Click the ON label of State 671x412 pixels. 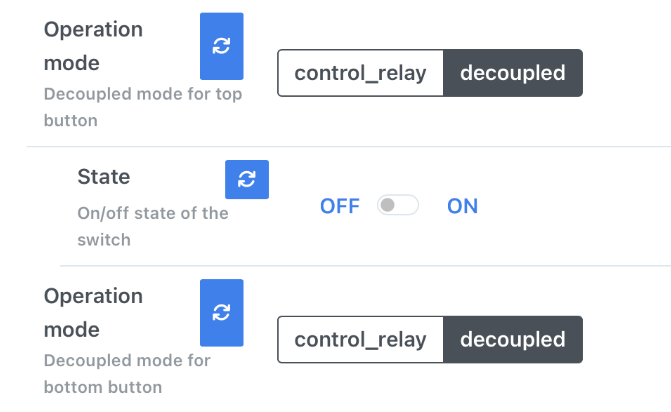tap(463, 206)
